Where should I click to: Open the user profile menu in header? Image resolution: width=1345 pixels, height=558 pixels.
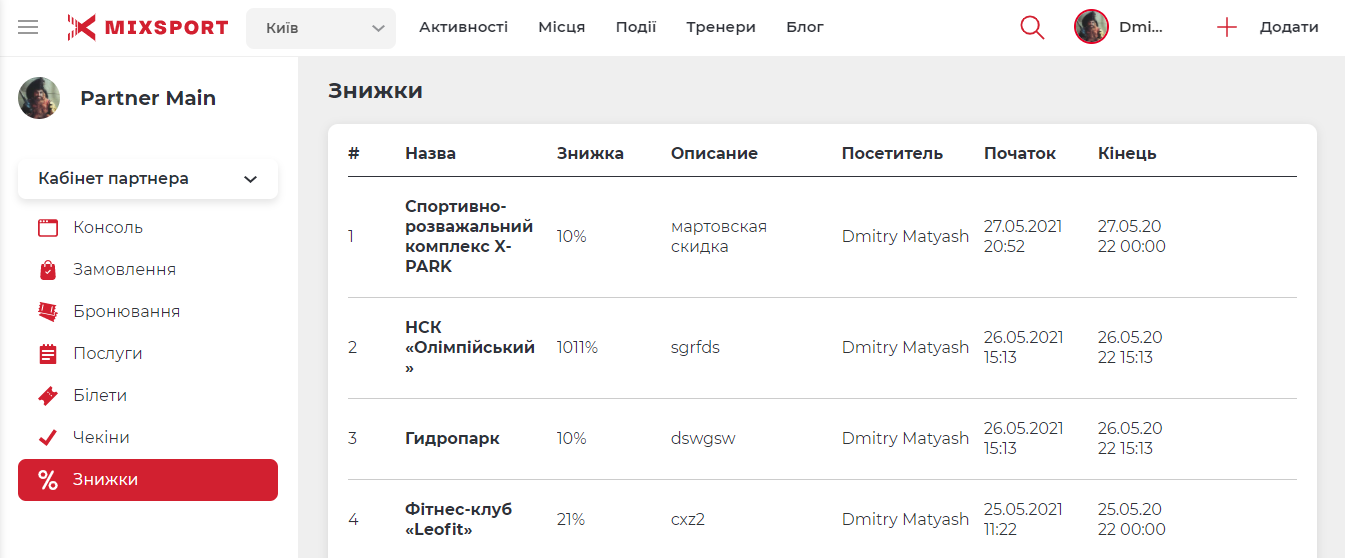(1119, 27)
